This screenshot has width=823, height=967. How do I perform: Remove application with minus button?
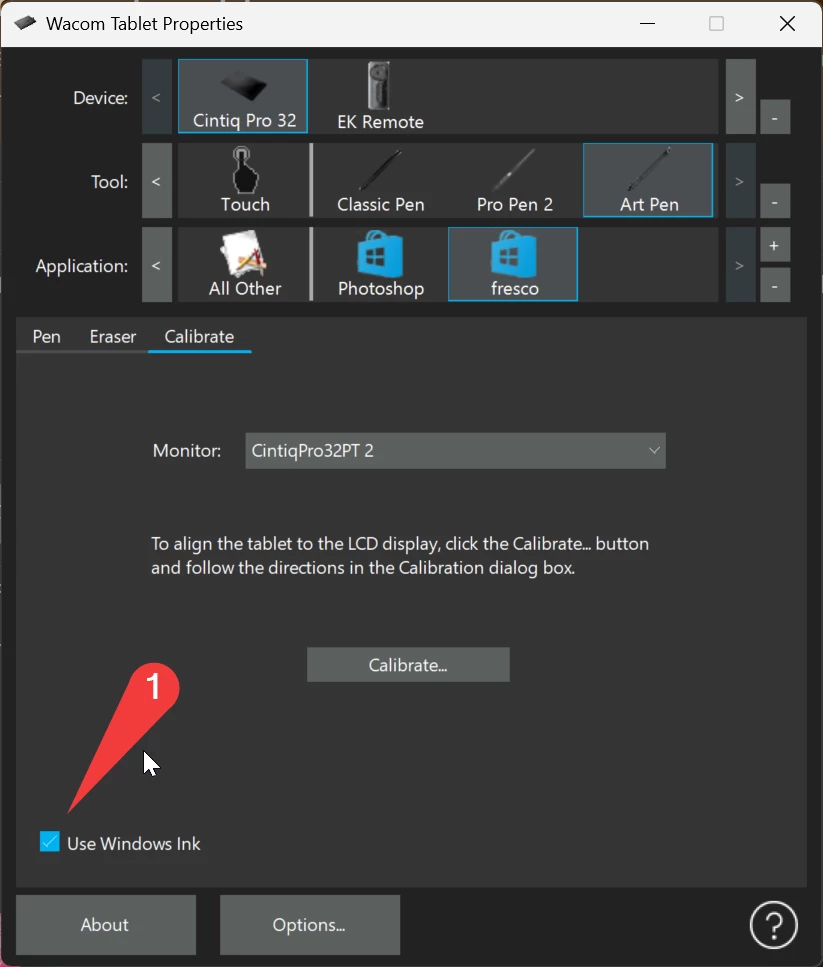point(775,285)
